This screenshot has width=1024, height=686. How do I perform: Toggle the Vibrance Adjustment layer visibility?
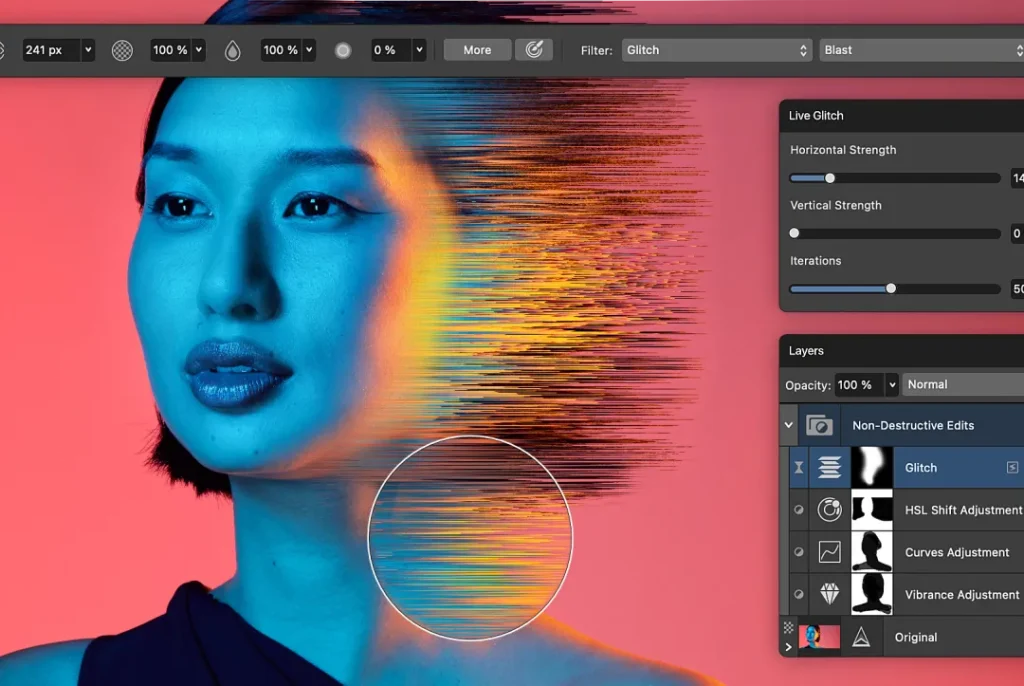pos(797,594)
